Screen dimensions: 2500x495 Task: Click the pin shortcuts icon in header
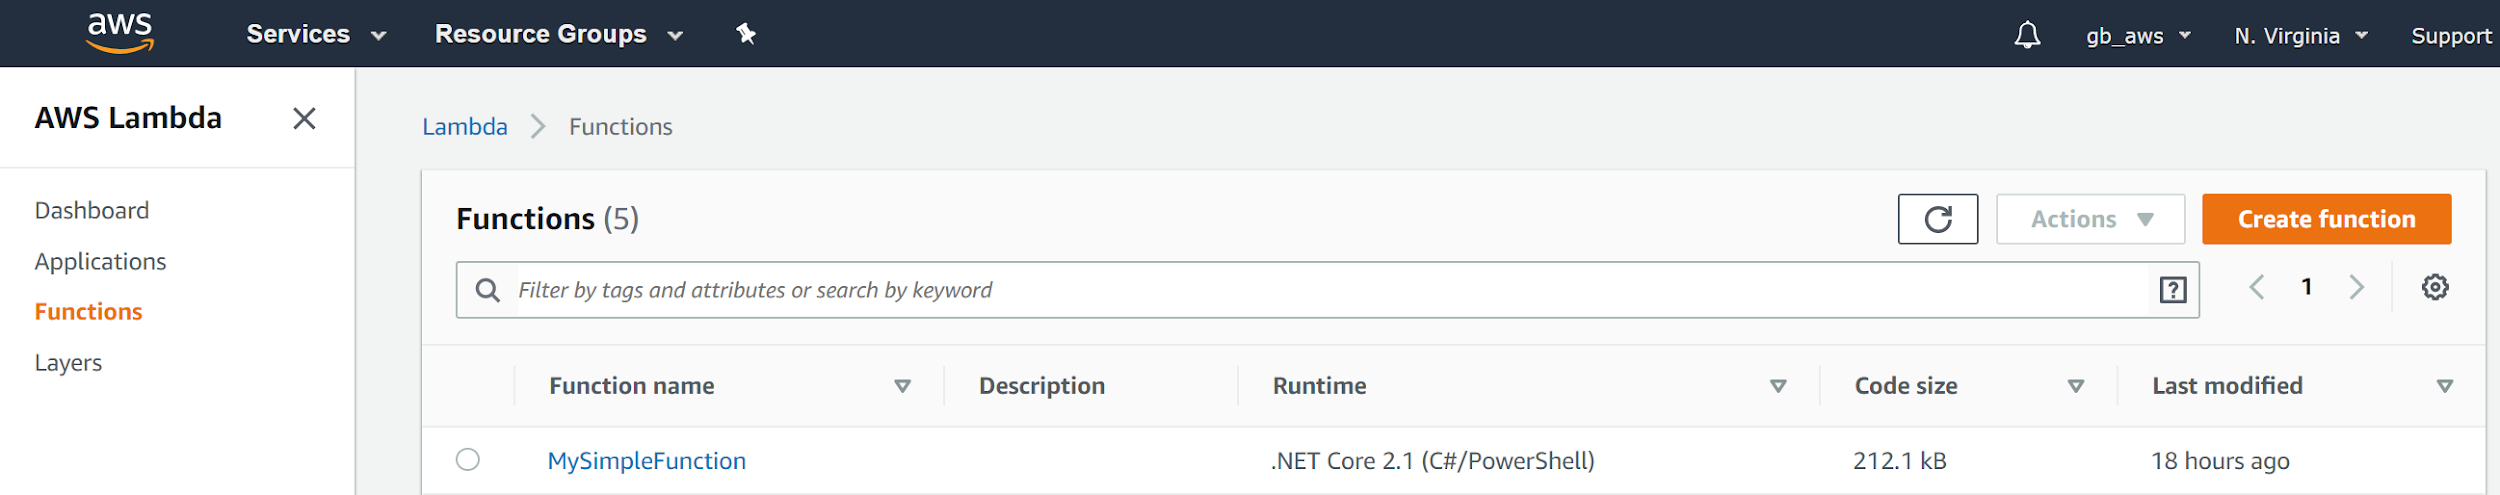(x=746, y=34)
